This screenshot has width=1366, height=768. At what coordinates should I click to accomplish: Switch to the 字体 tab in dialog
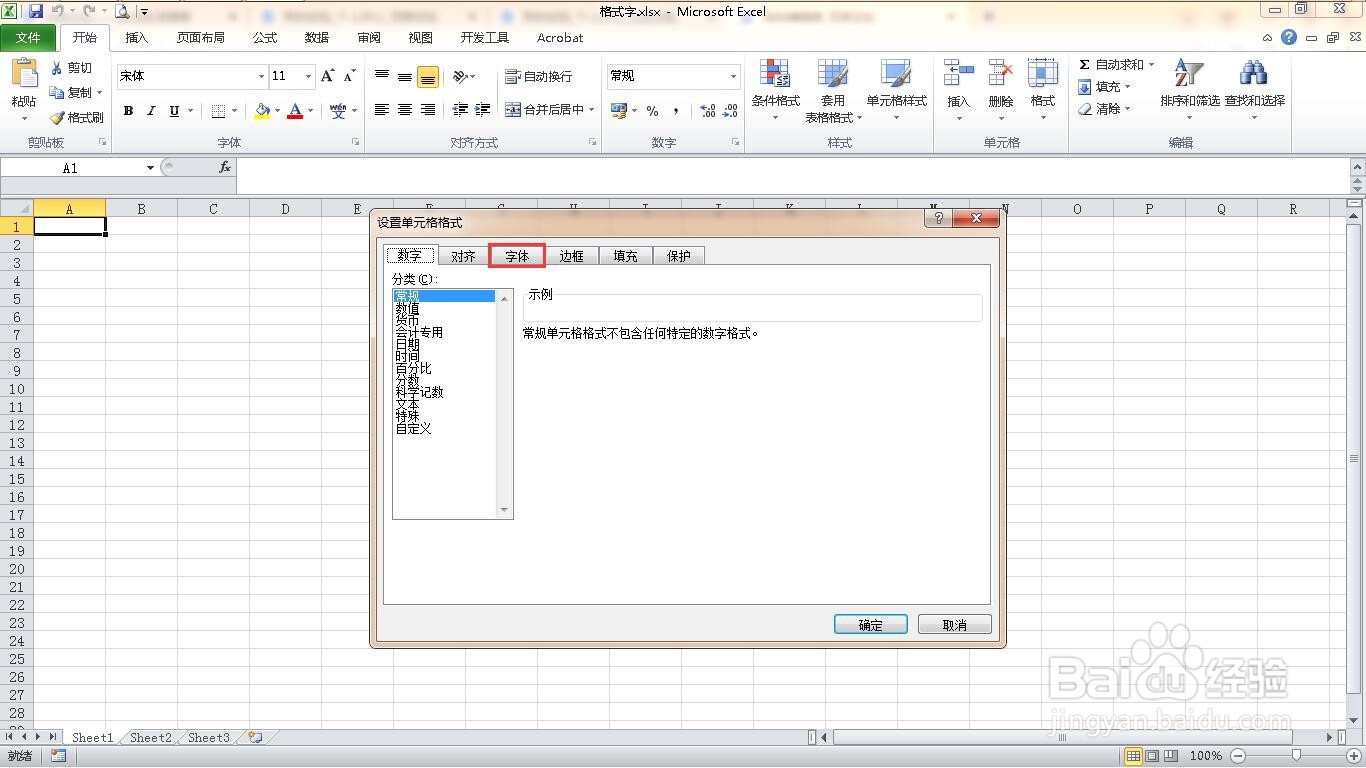click(517, 256)
